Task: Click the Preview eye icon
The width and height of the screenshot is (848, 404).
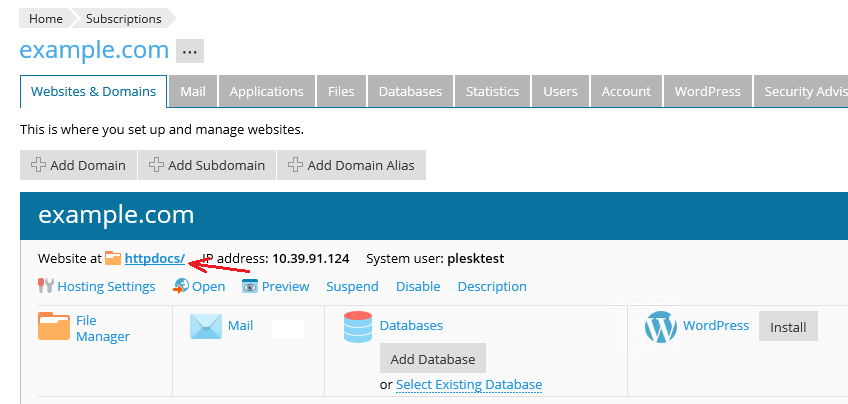Action: tap(250, 286)
